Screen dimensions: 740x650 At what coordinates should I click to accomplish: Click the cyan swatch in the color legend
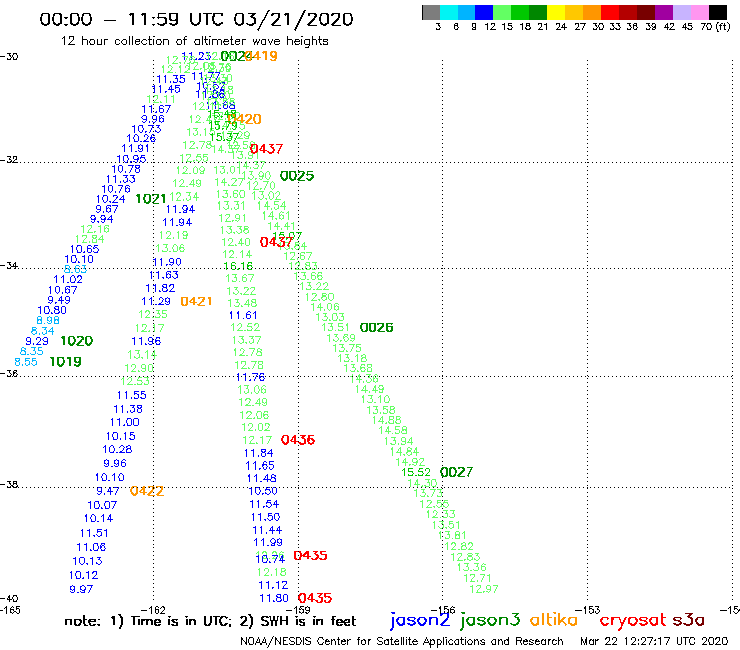tap(449, 12)
